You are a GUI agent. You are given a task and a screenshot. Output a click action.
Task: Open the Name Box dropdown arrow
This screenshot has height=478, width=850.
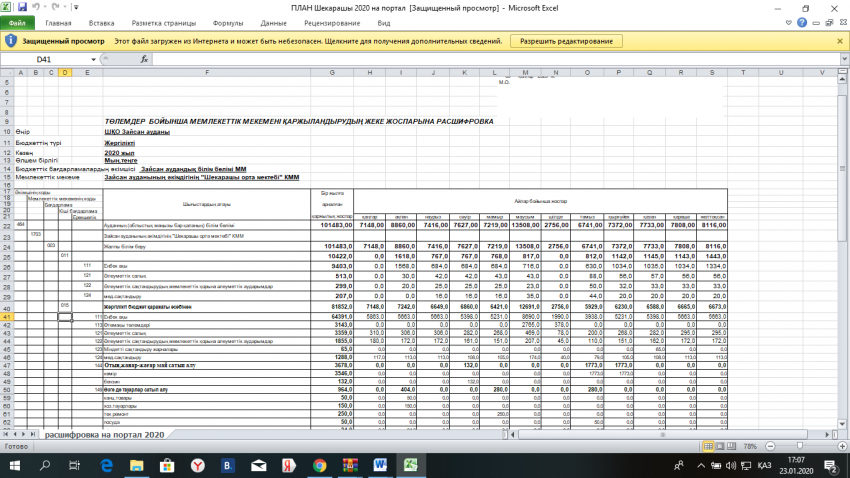93,60
